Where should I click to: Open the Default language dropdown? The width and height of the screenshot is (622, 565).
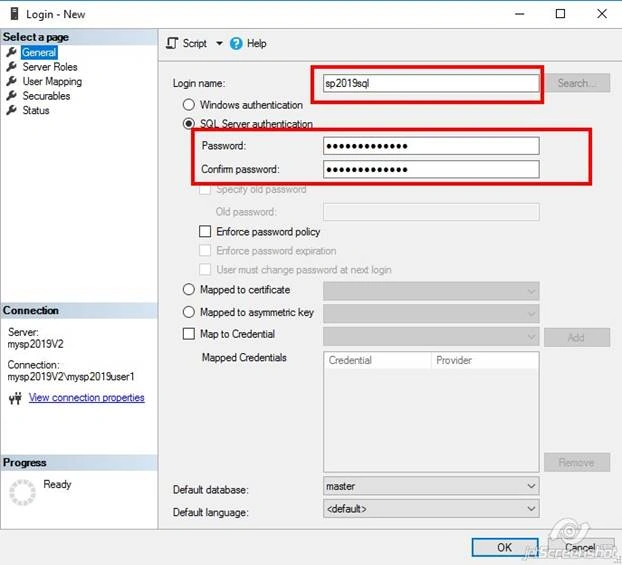coord(431,509)
